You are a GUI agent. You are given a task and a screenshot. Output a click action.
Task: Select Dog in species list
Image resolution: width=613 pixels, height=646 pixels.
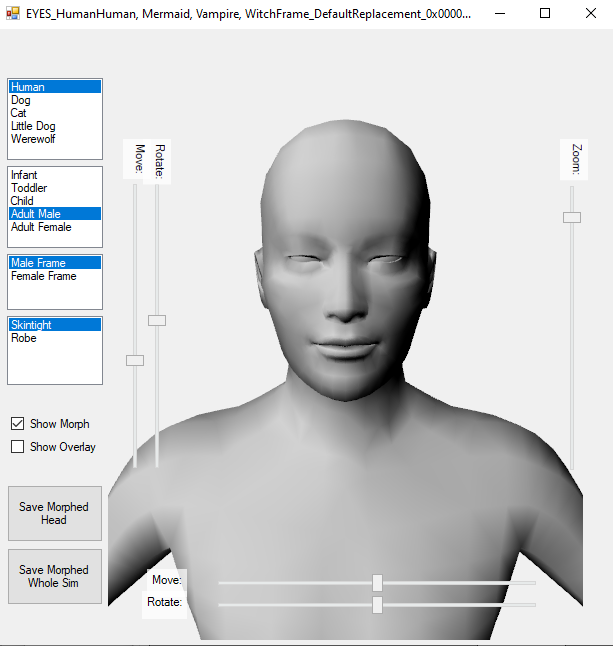tap(21, 100)
